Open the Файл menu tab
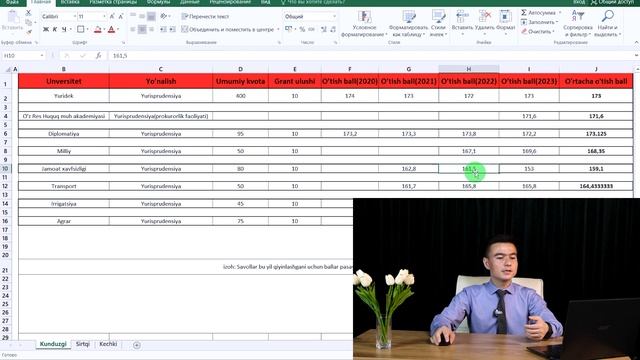The width and height of the screenshot is (640, 360). click(x=12, y=2)
